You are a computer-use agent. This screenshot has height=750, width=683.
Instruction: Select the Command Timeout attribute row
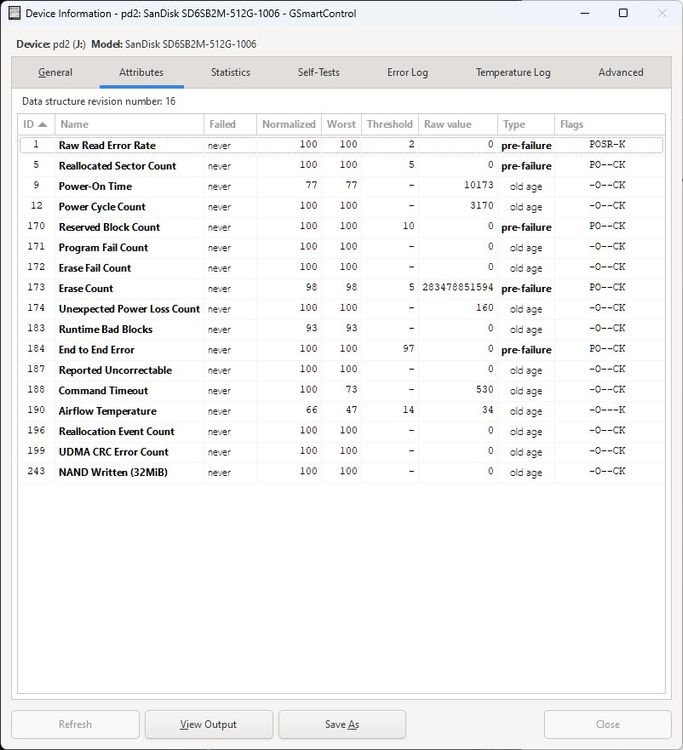pyautogui.click(x=342, y=390)
